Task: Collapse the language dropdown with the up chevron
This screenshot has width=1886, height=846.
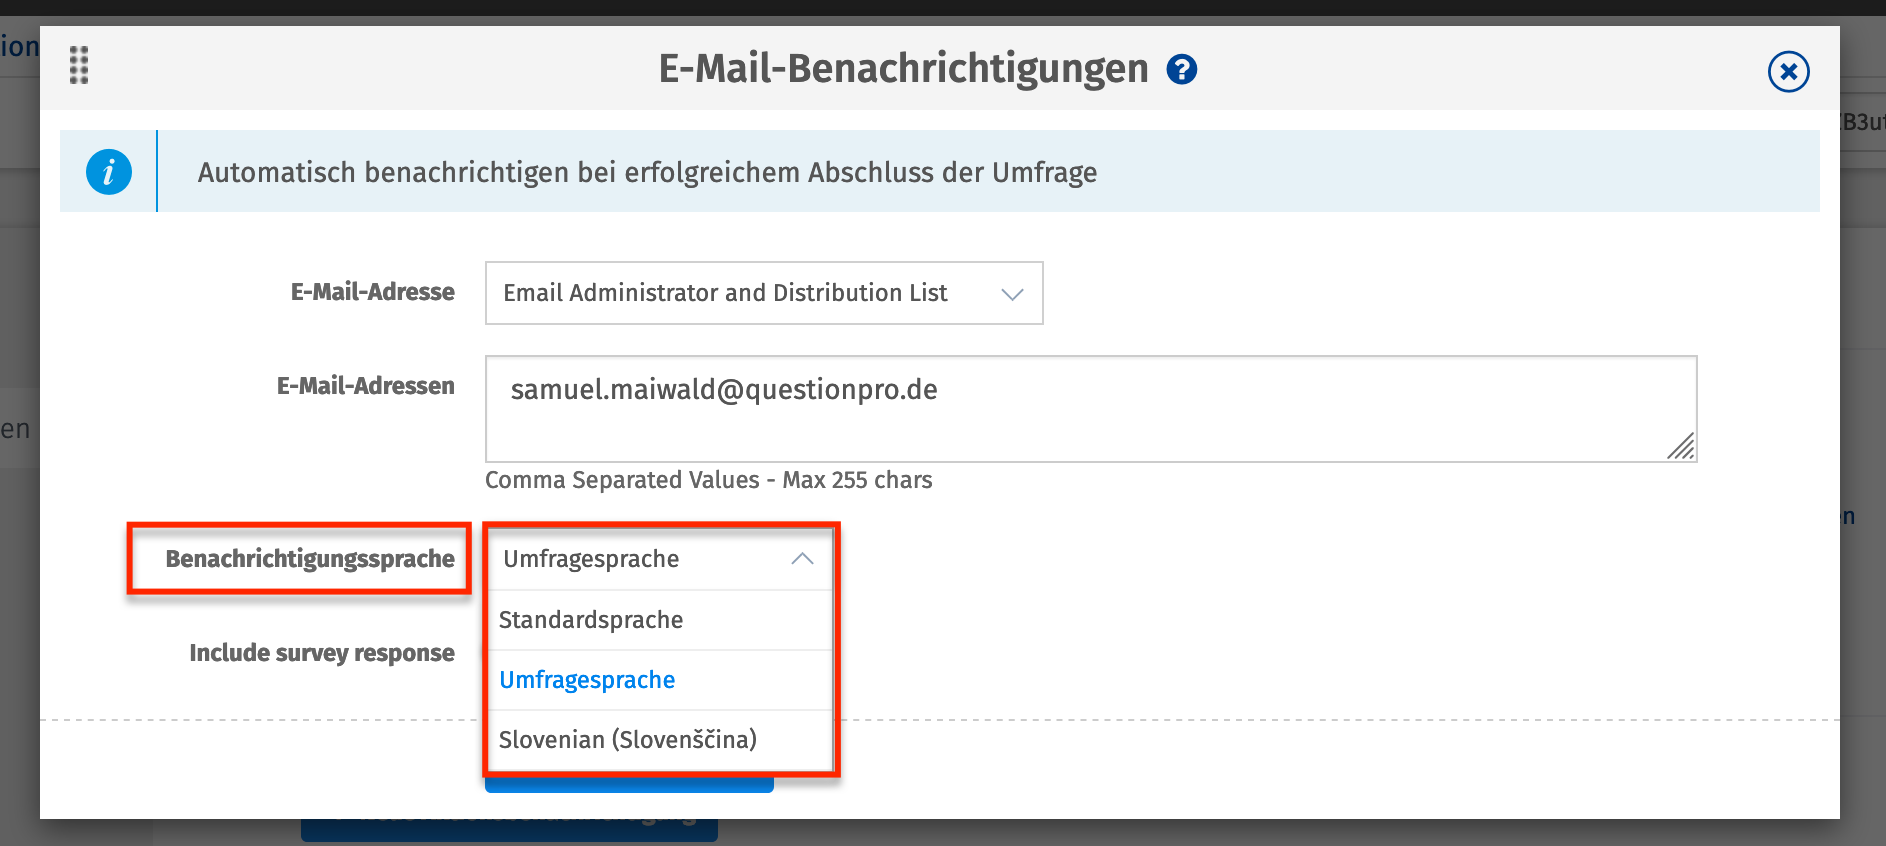Action: tap(802, 559)
